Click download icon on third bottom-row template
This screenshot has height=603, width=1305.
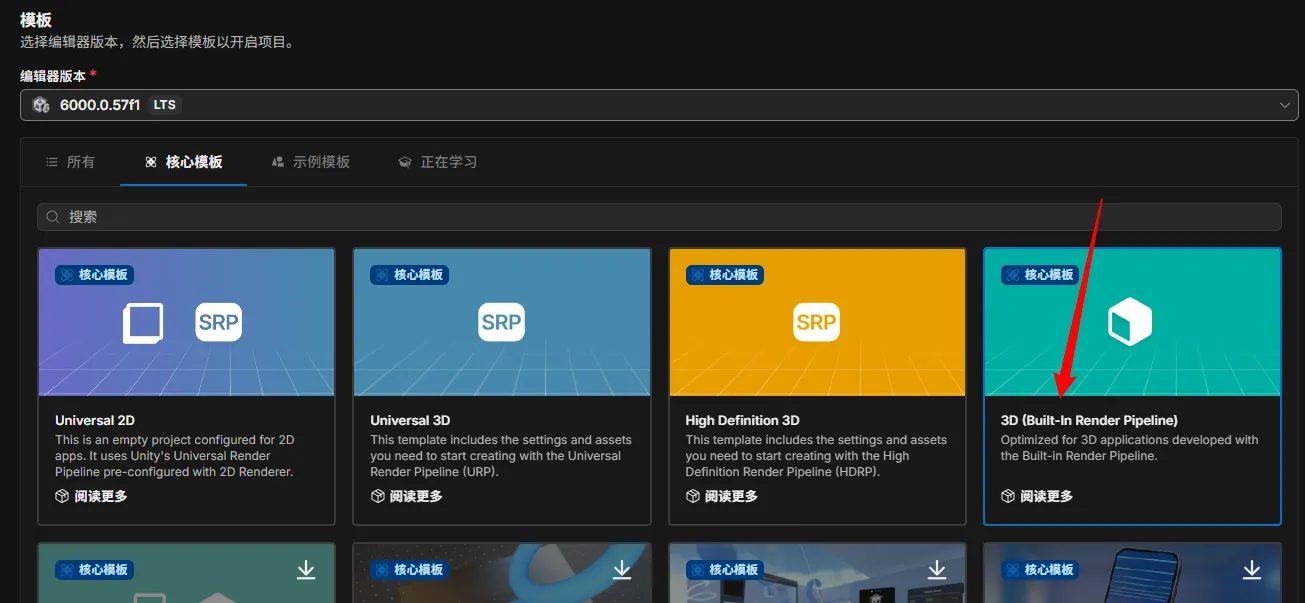[x=937, y=569]
